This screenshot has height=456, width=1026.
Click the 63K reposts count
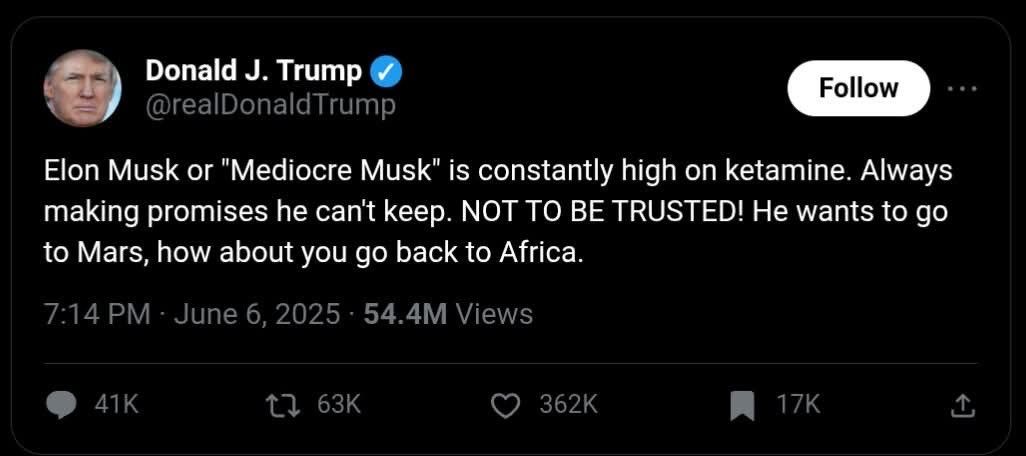click(338, 406)
